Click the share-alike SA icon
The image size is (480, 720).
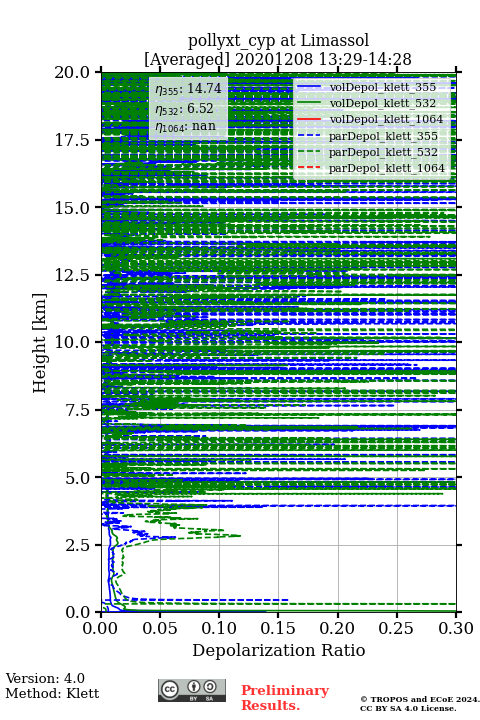[210, 687]
